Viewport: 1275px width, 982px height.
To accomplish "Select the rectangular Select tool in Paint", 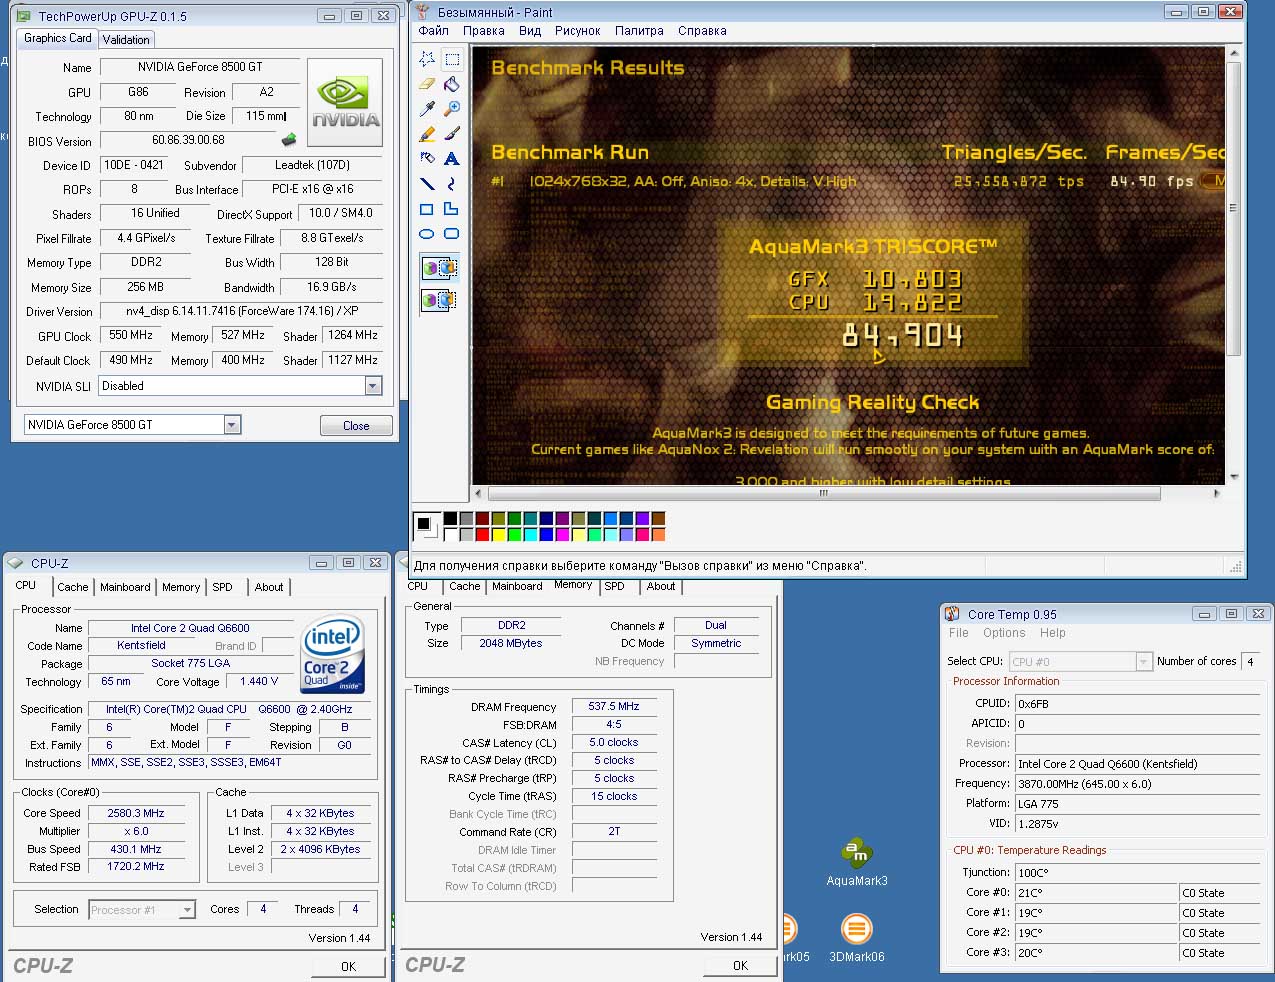I will [452, 59].
